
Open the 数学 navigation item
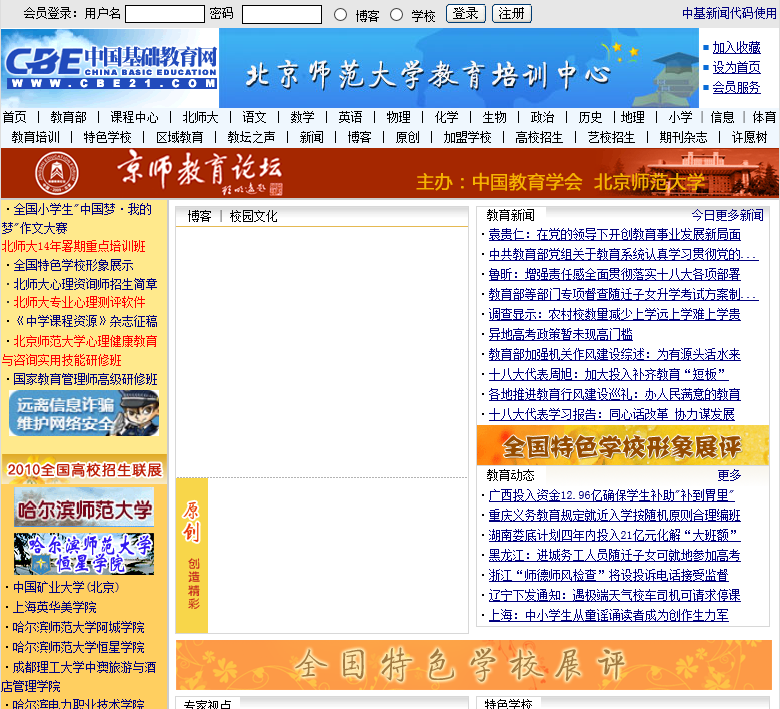302,117
